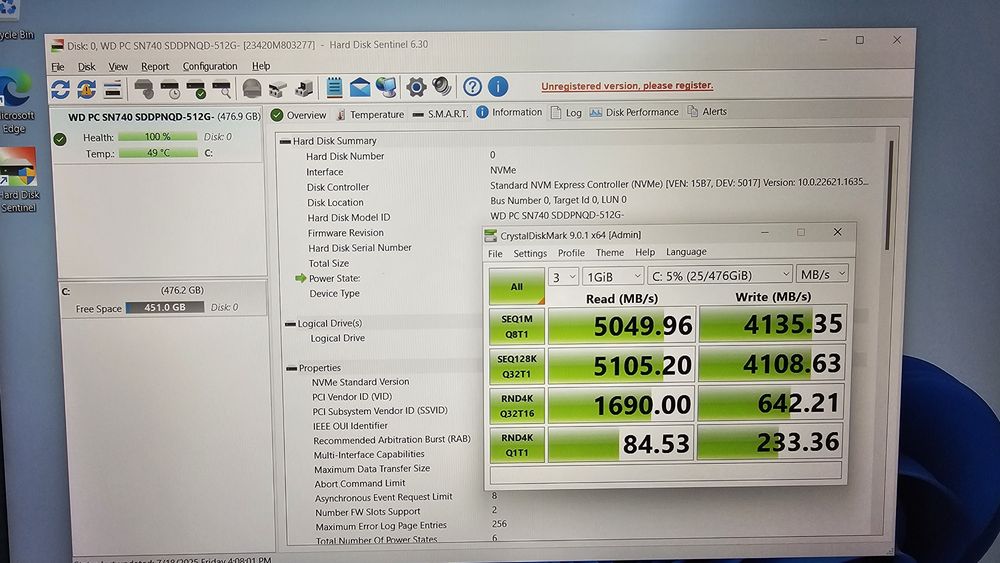Open the 1GiB test size dropdown
The width and height of the screenshot is (1000, 563).
coord(613,276)
